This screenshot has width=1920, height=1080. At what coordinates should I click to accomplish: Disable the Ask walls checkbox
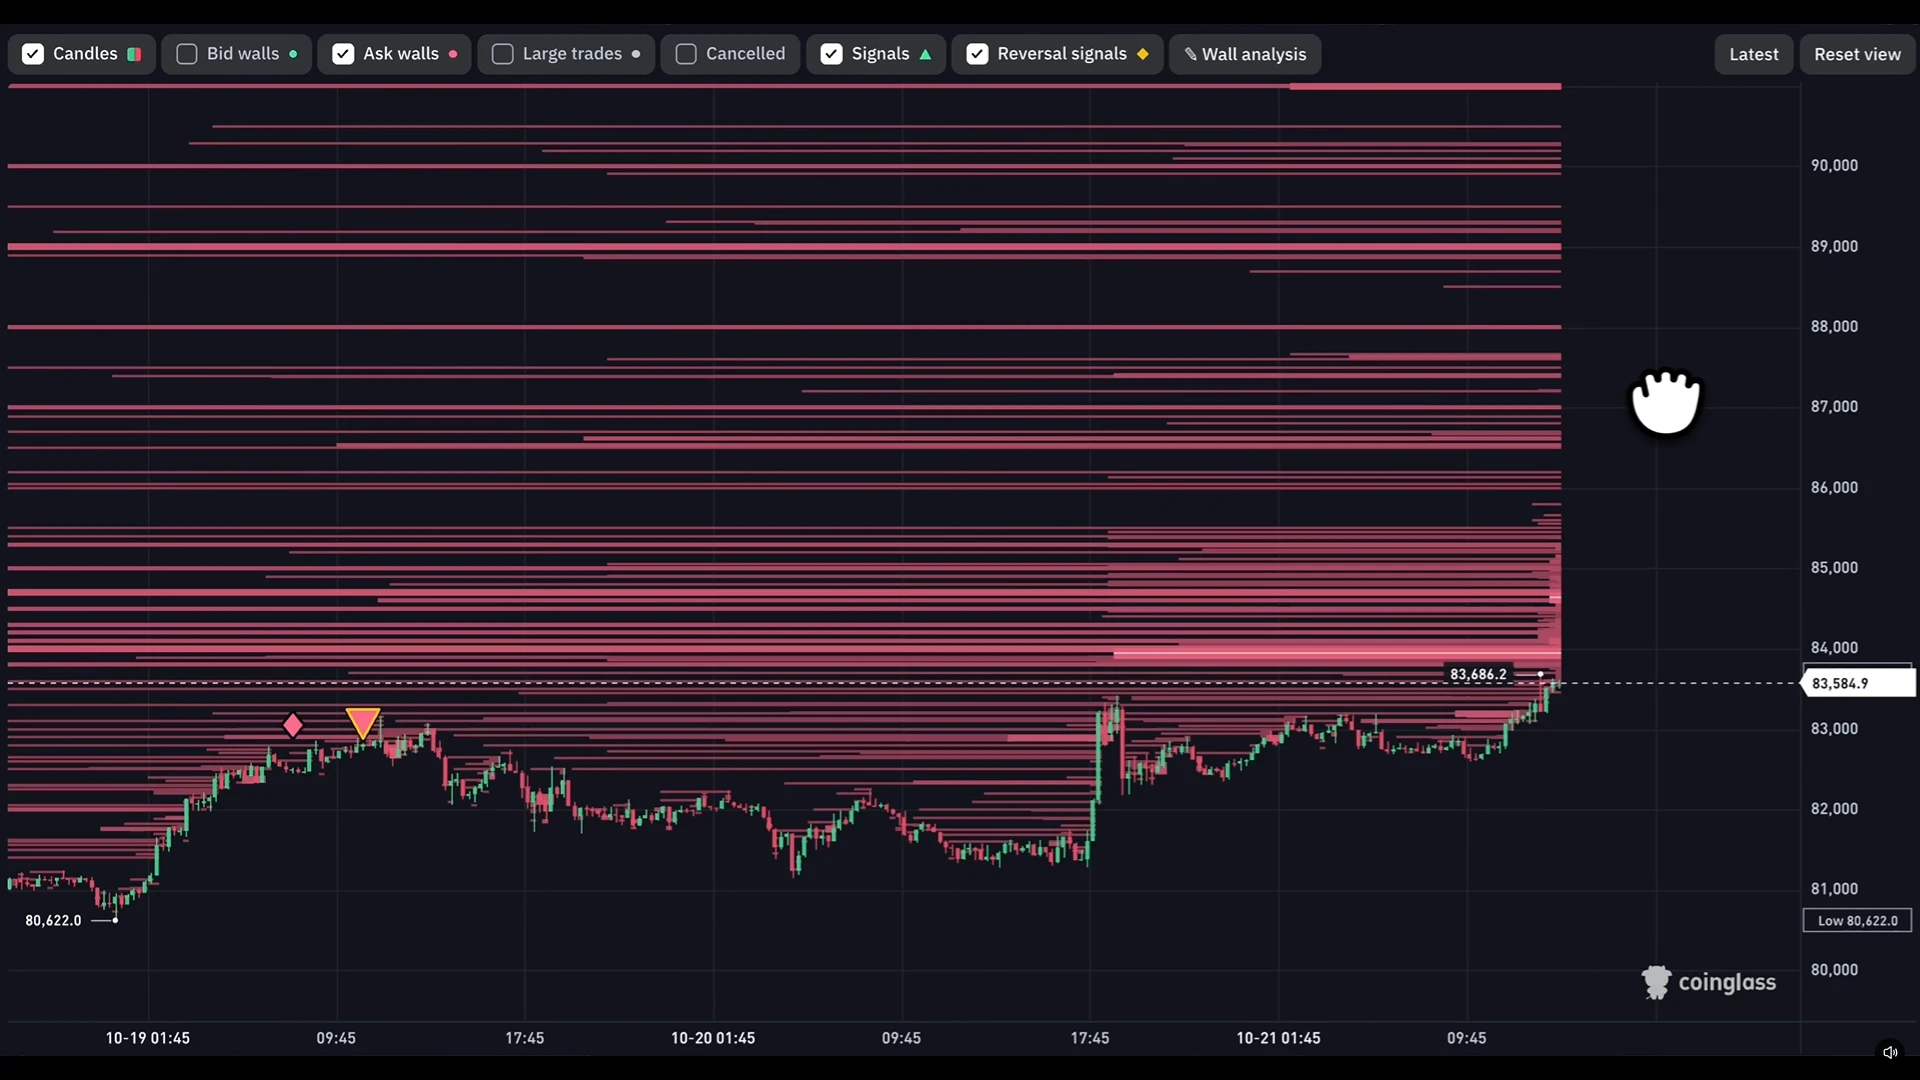pos(343,54)
